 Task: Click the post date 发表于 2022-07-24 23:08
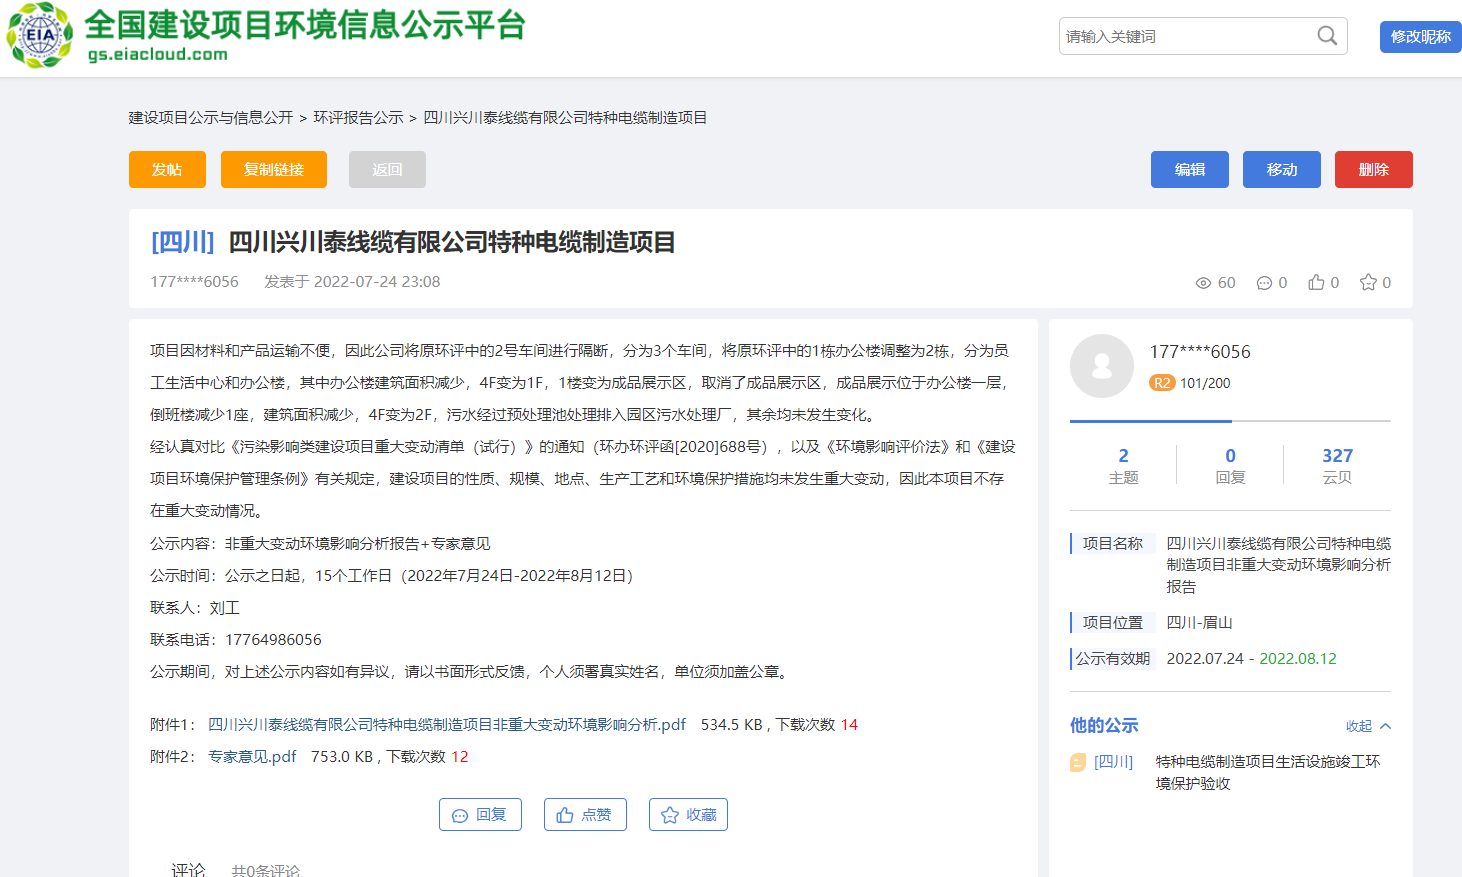coord(352,282)
